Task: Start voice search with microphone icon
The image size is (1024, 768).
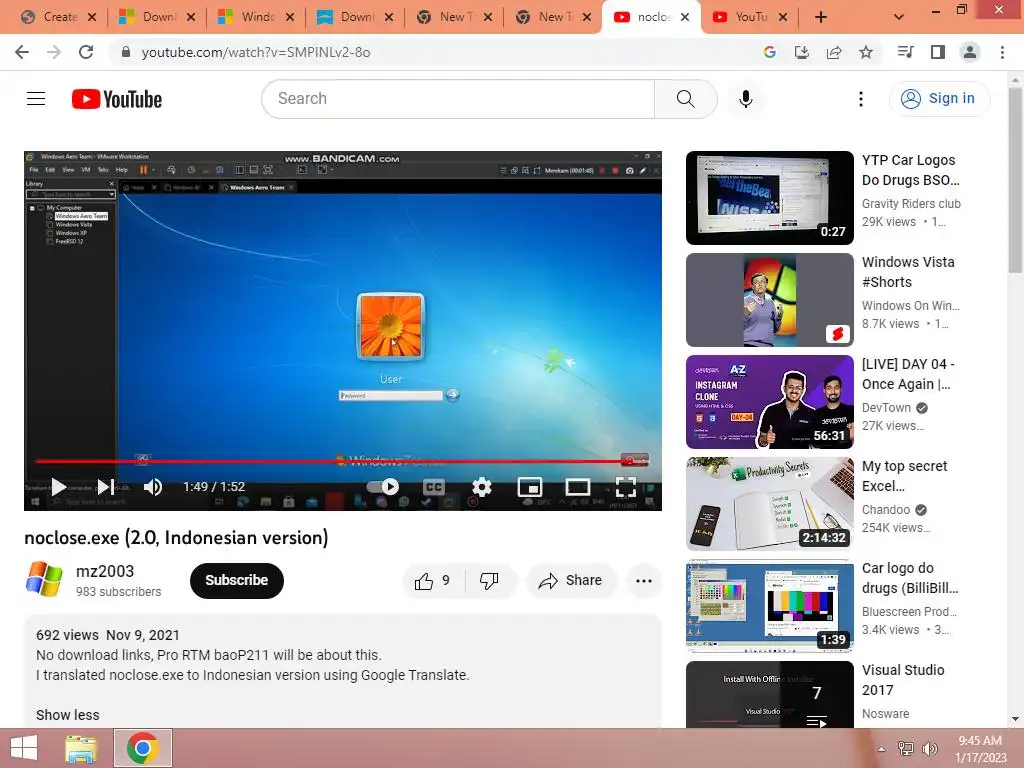Action: (745, 99)
